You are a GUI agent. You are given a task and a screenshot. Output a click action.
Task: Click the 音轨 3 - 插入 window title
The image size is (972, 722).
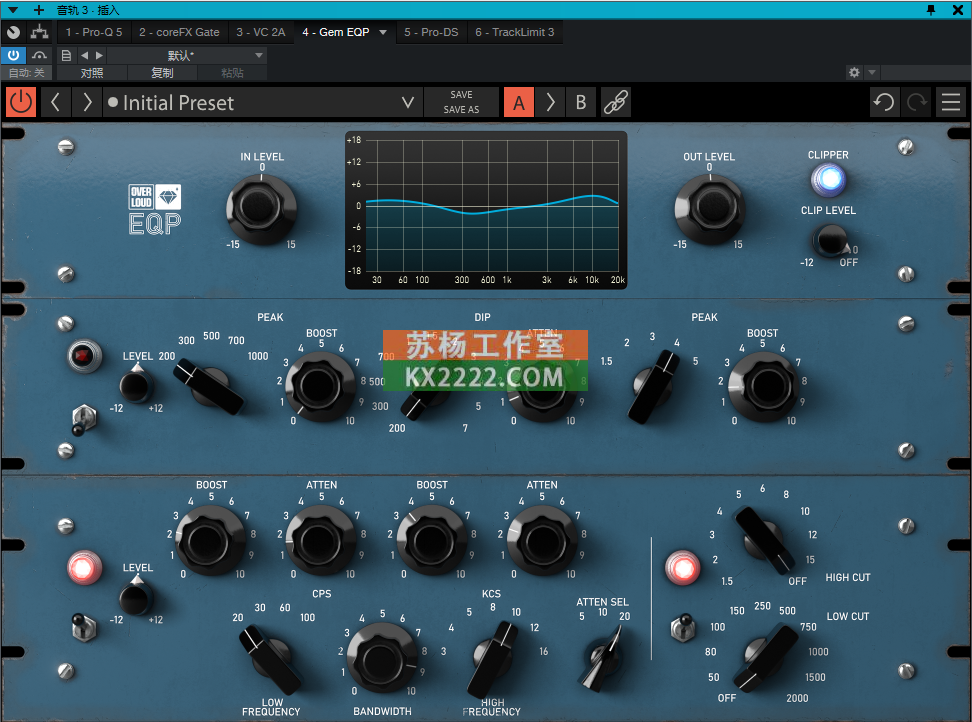click(87, 10)
